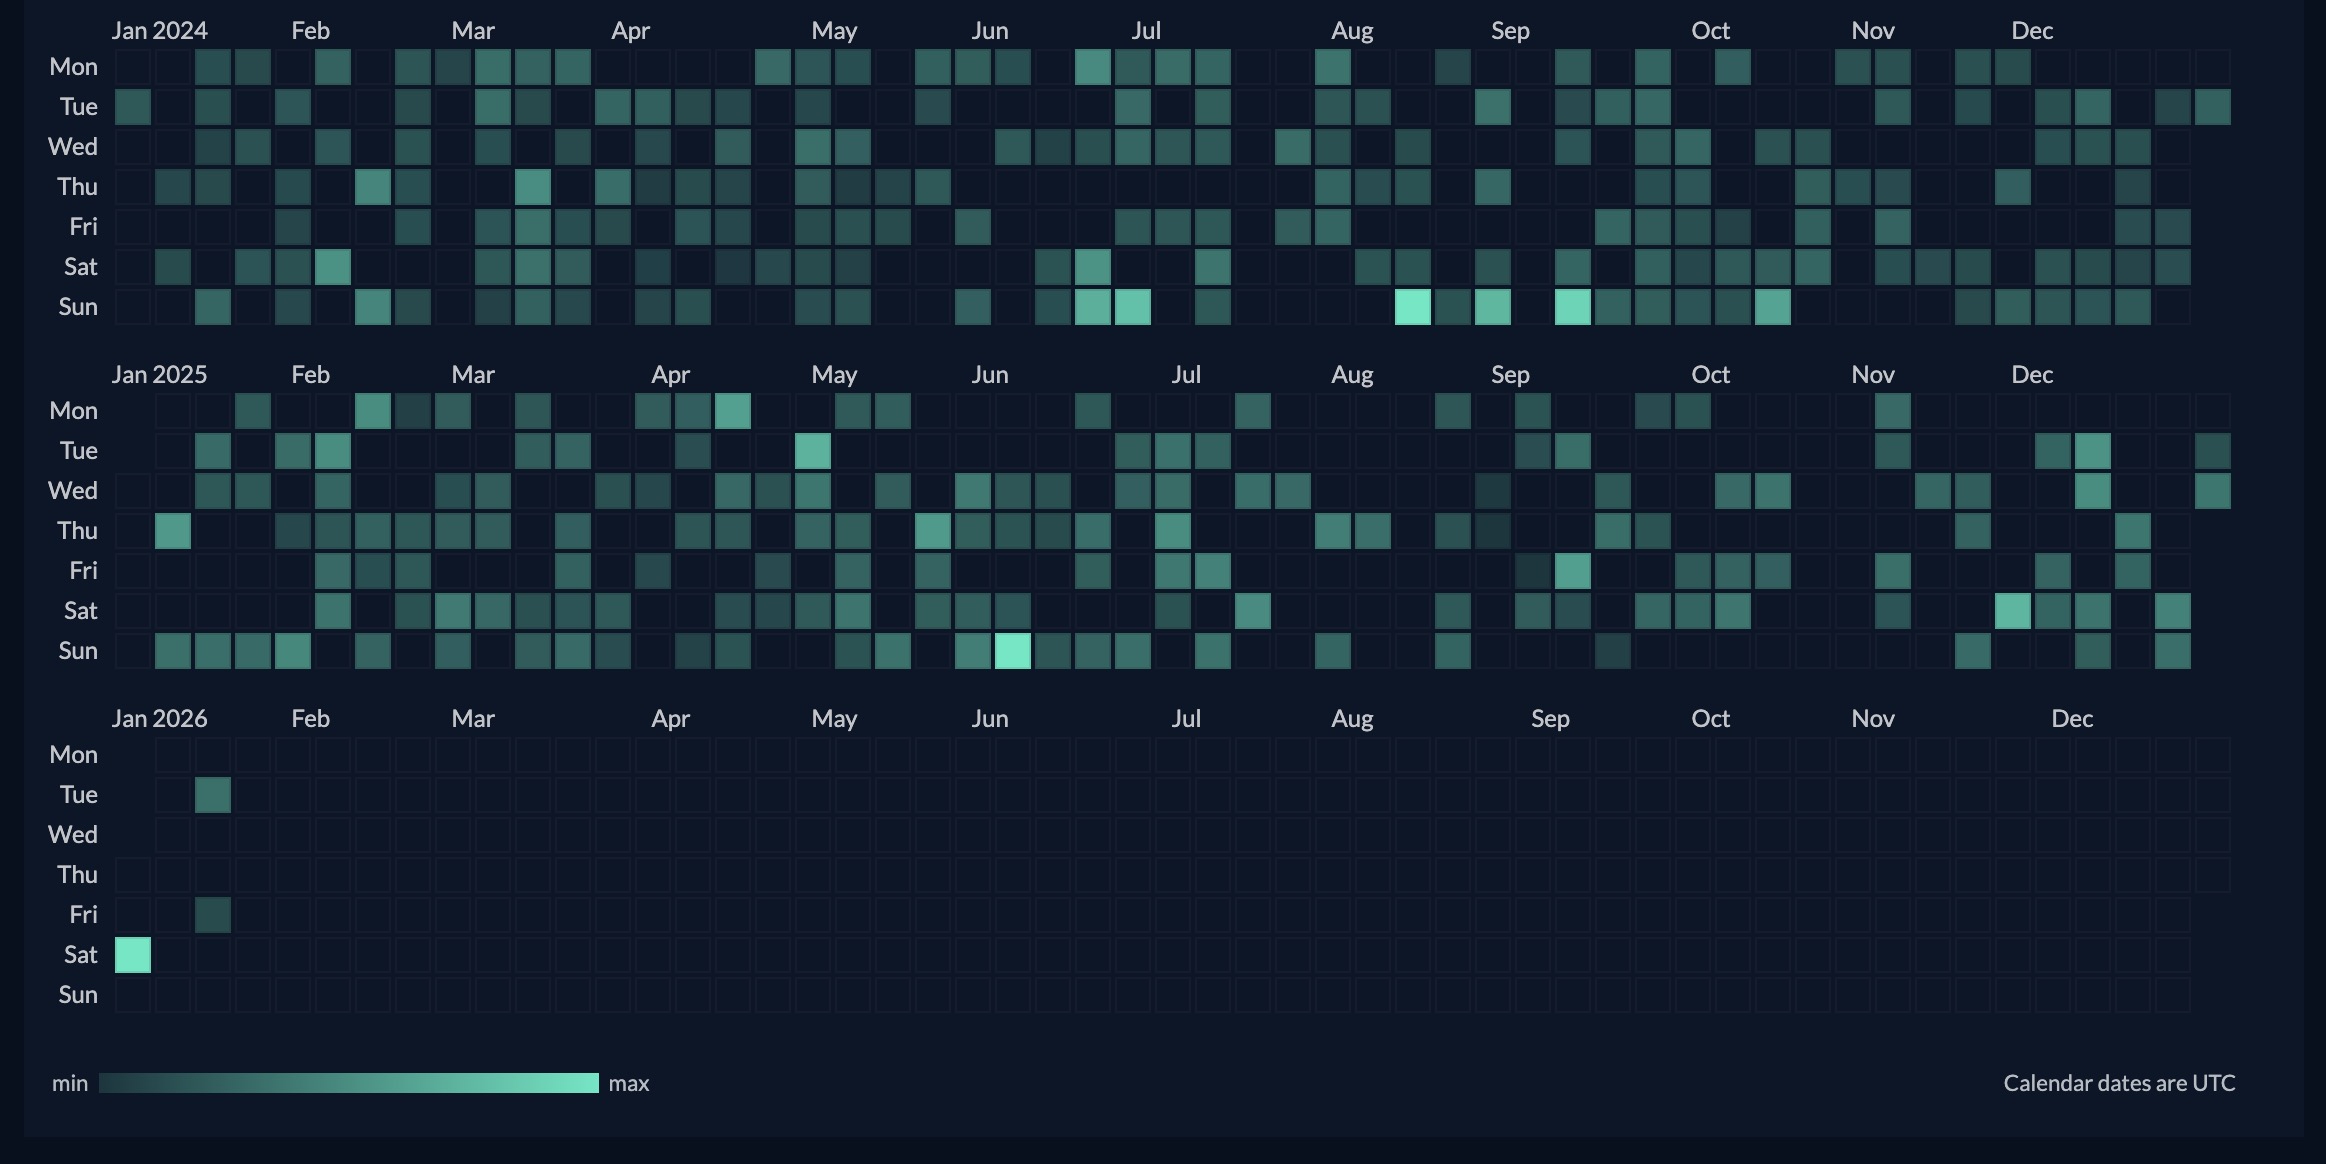Click the bright Saturday cell in February 2024

tap(333, 267)
